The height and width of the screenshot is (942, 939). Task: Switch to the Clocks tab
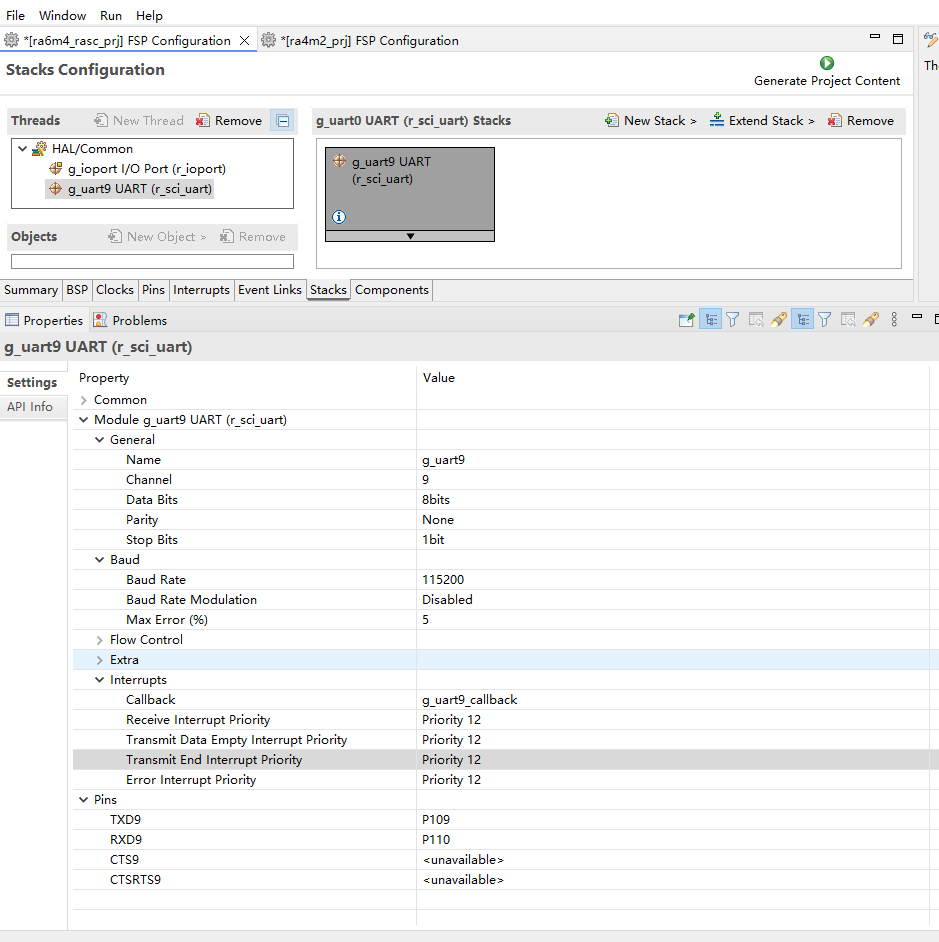[x=115, y=290]
